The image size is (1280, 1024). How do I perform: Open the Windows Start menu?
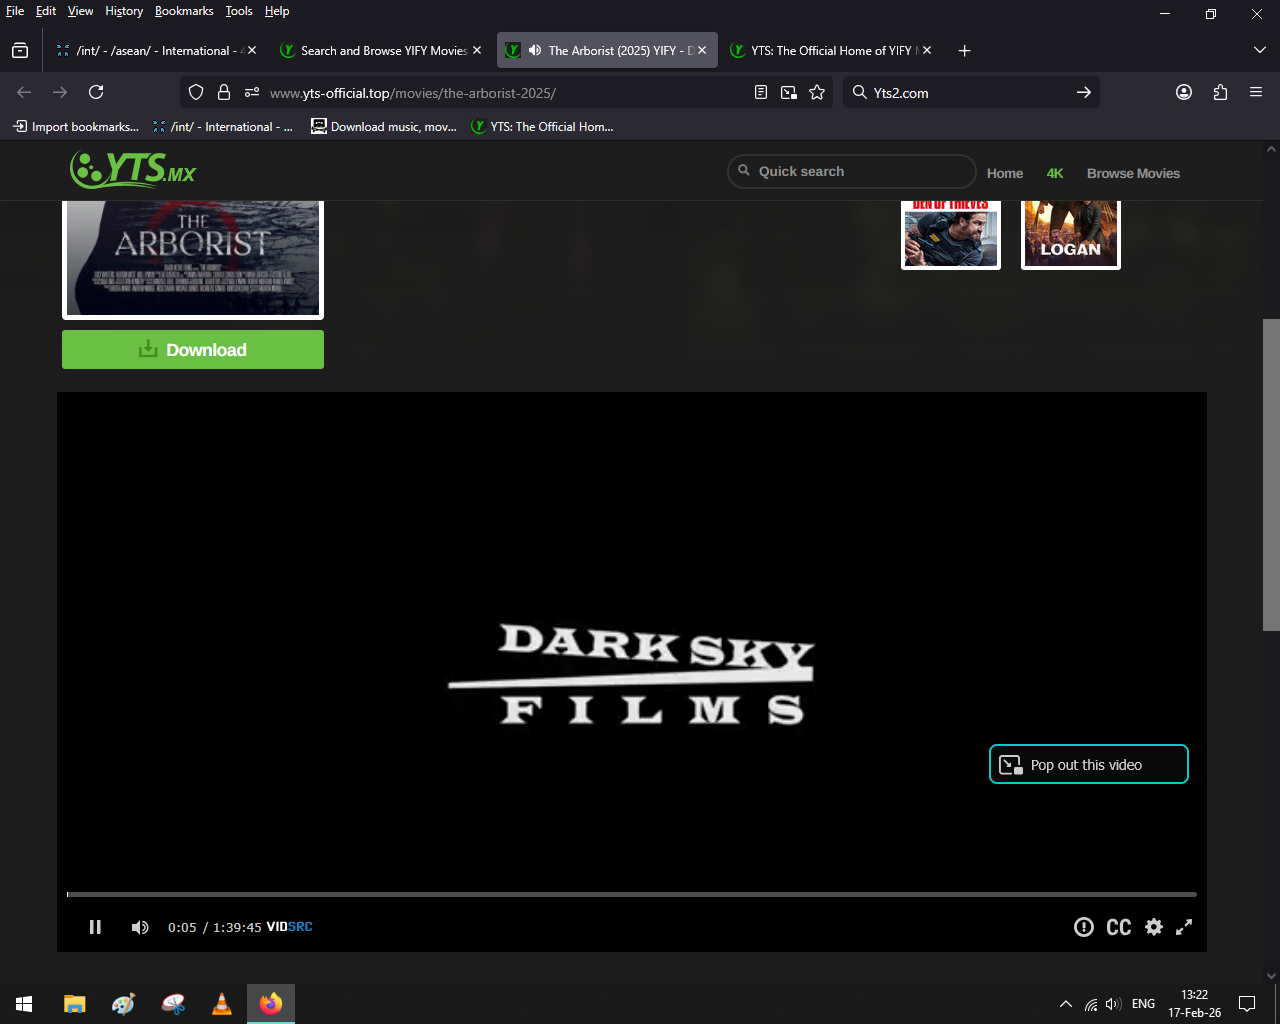coord(24,1004)
